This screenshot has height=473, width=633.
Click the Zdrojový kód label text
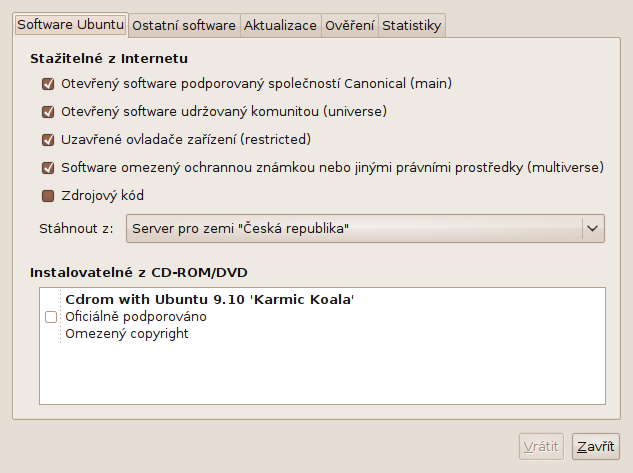coord(103,196)
